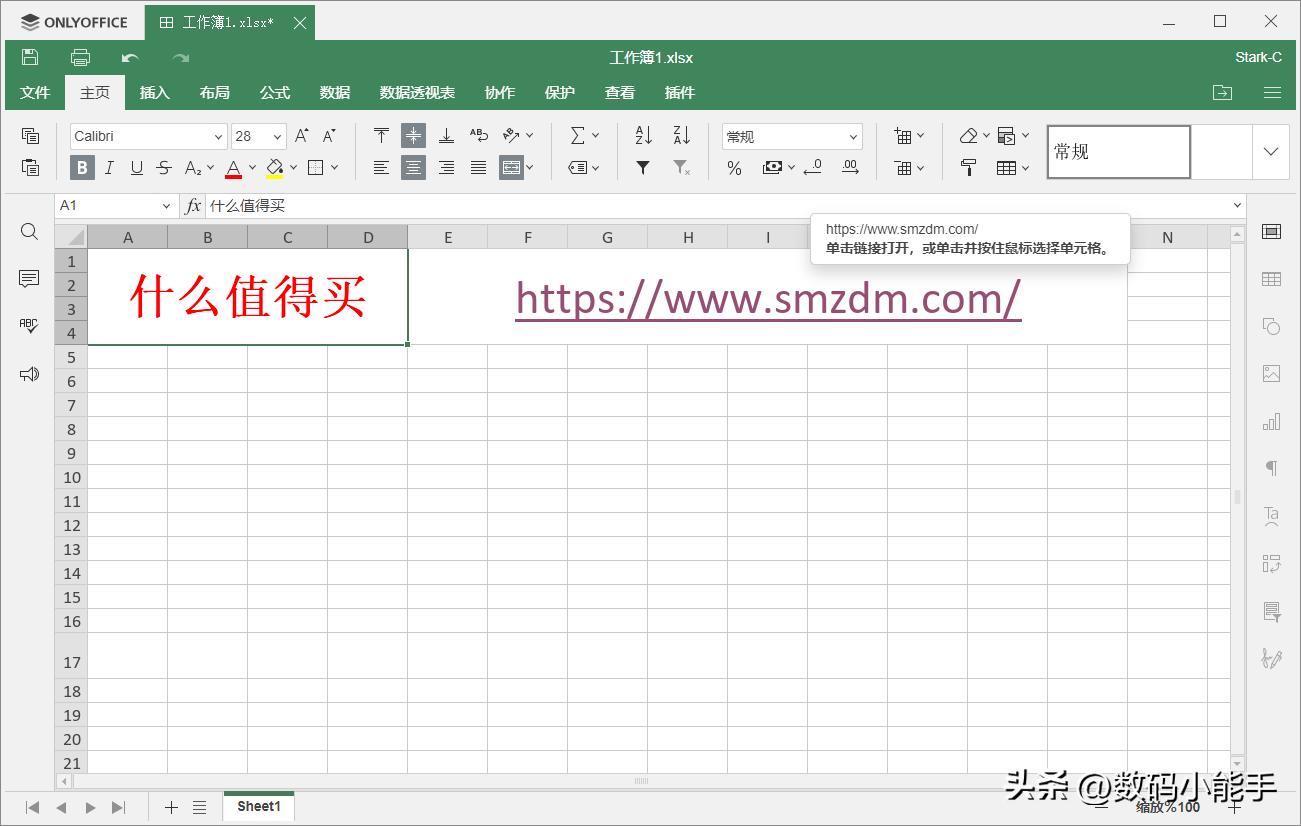Toggle bold formatting for the cell text
The image size is (1301, 826).
(x=81, y=168)
